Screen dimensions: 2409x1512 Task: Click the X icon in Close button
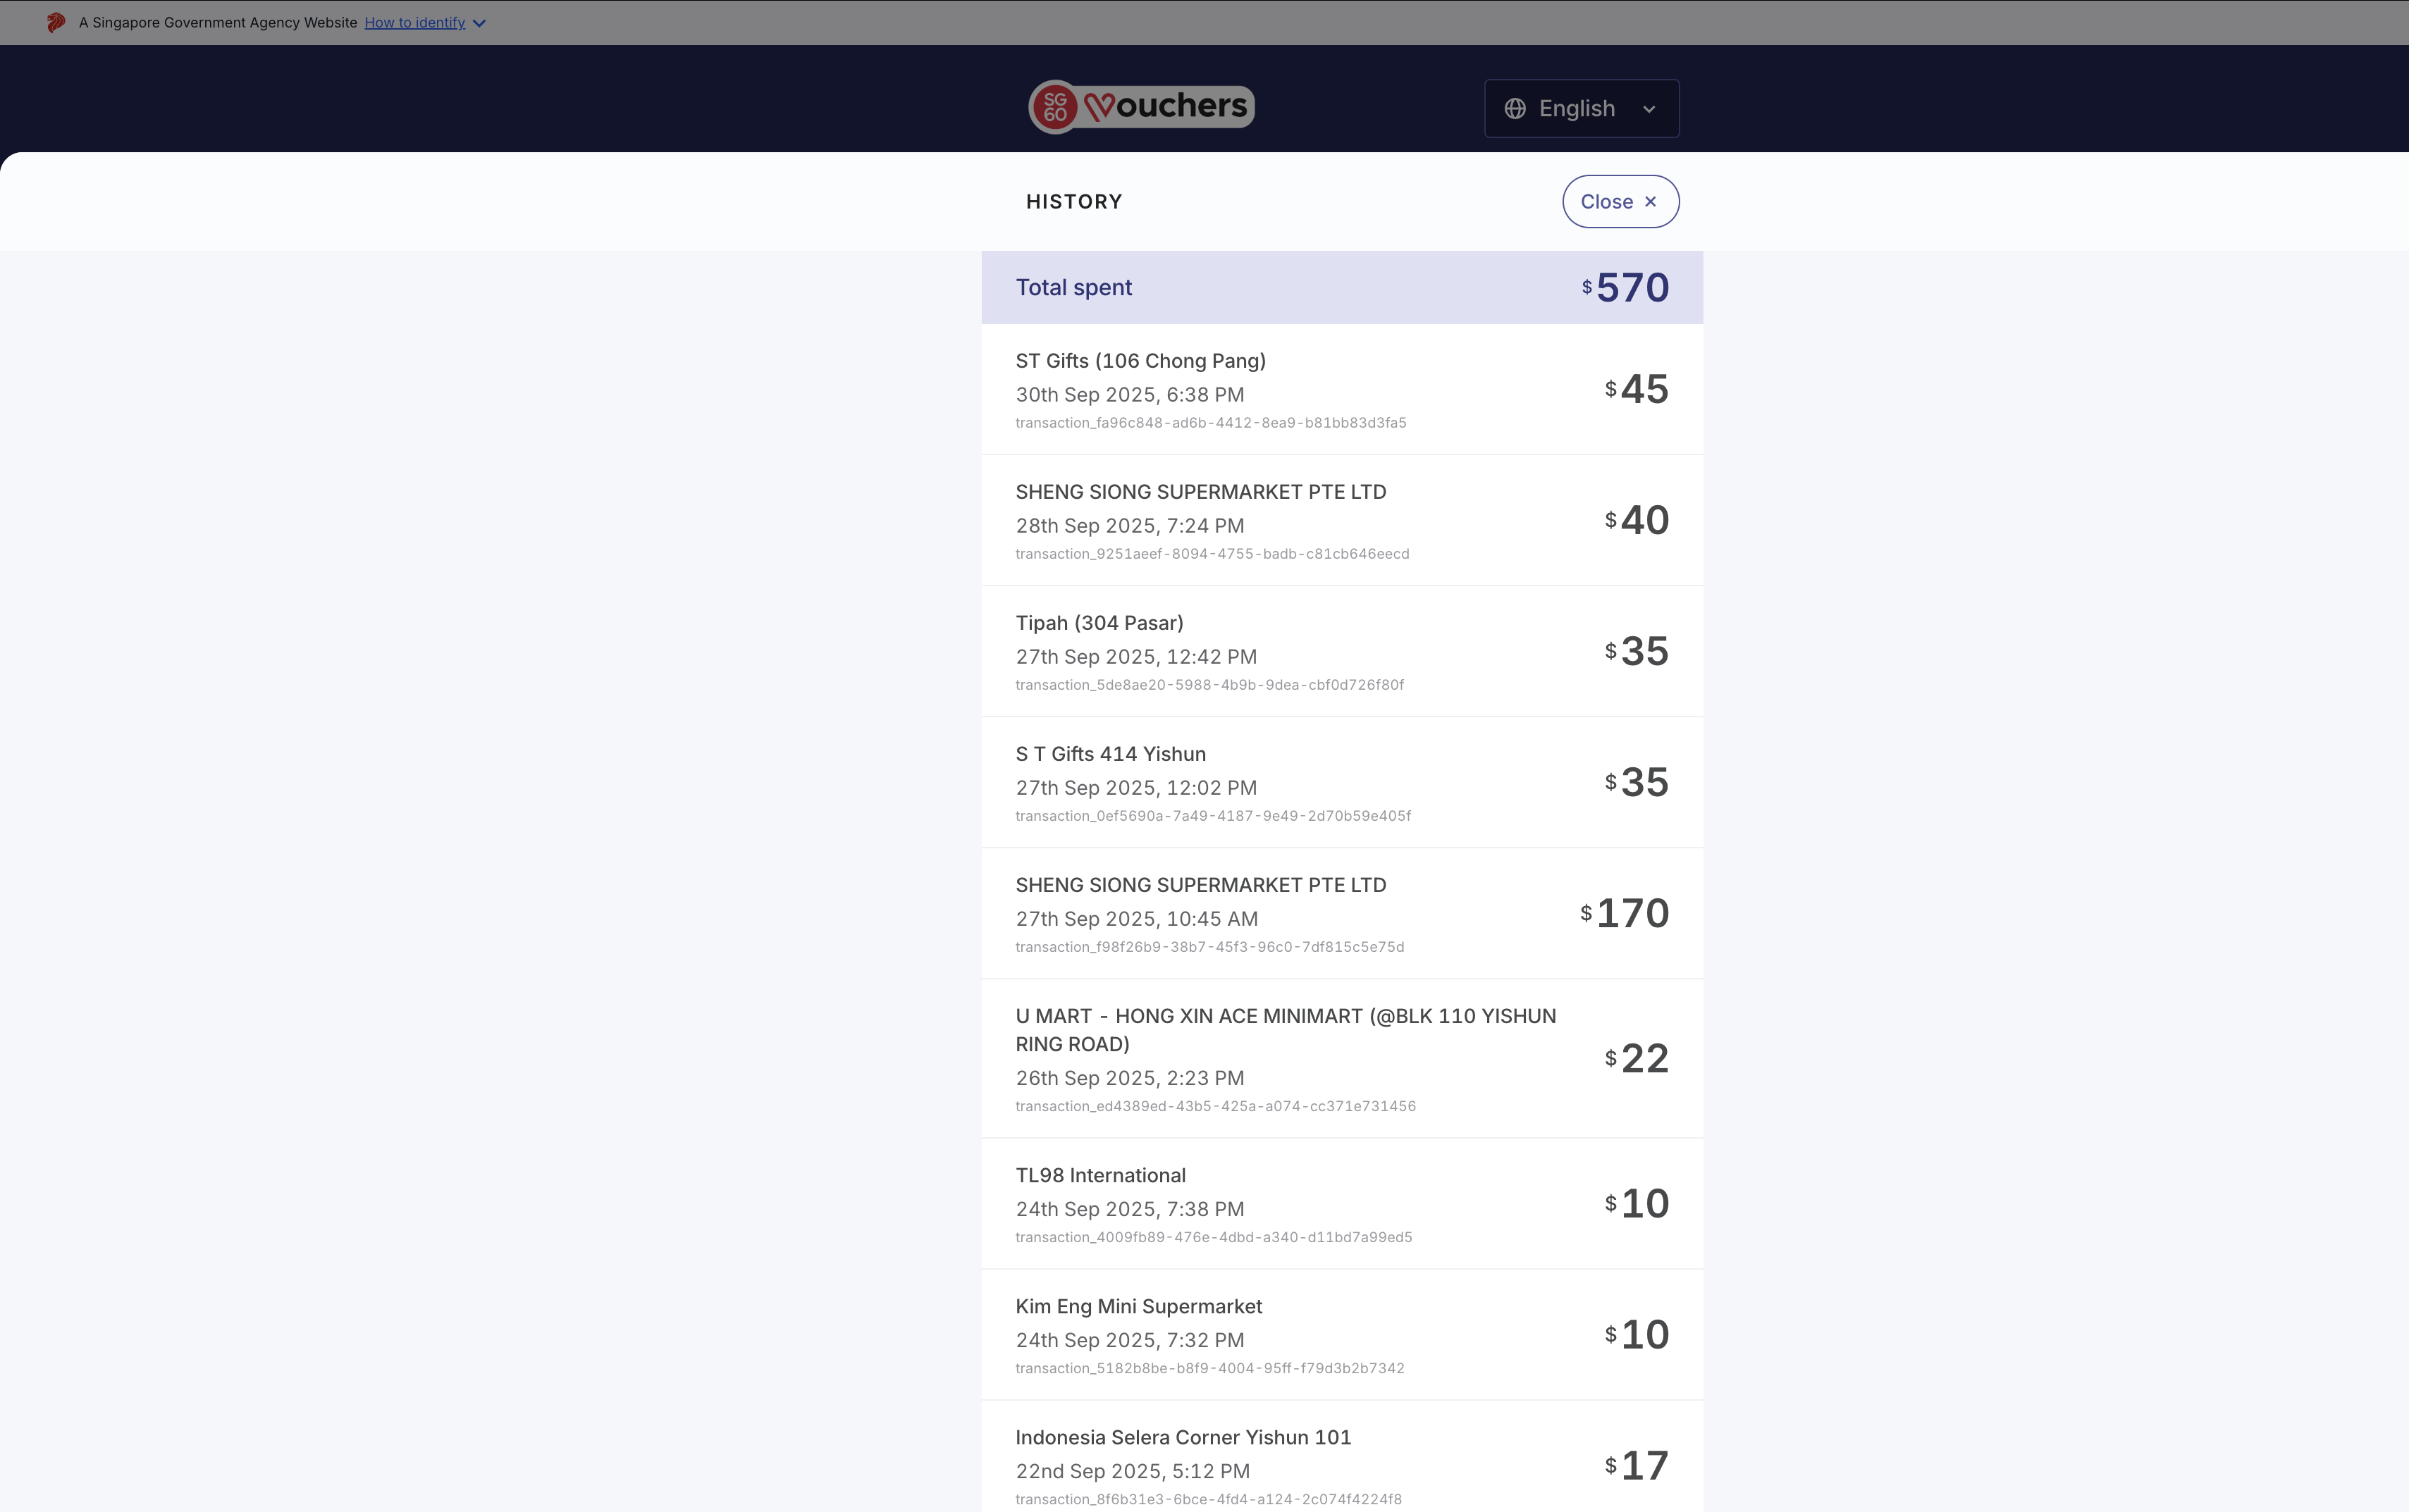[x=1651, y=202]
